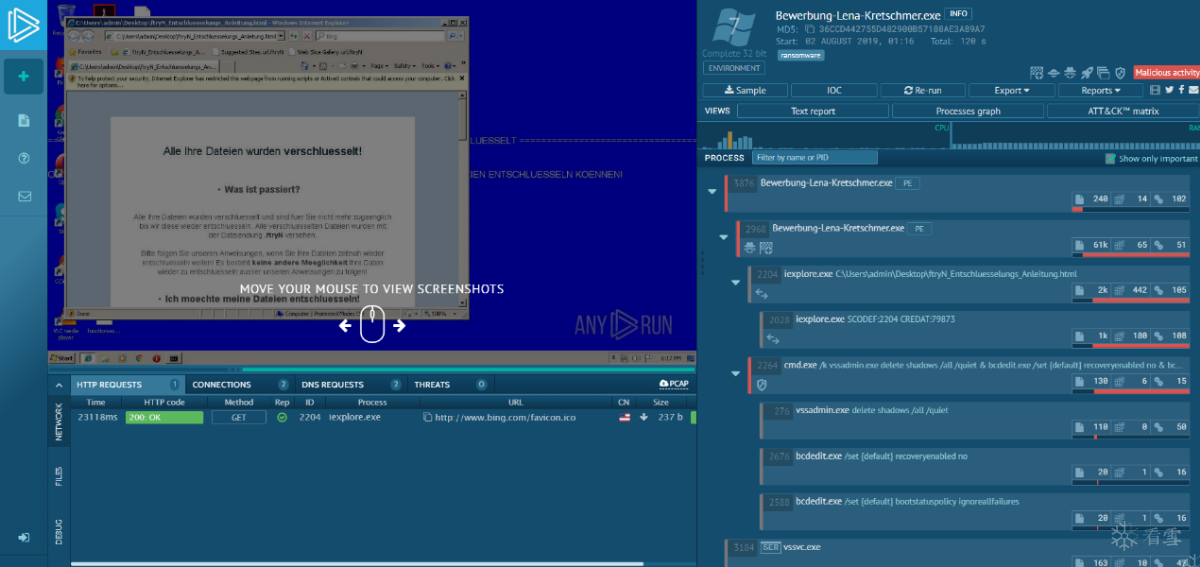Click the Re-run button
Viewport: 1200px width, 567px height.
923,90
